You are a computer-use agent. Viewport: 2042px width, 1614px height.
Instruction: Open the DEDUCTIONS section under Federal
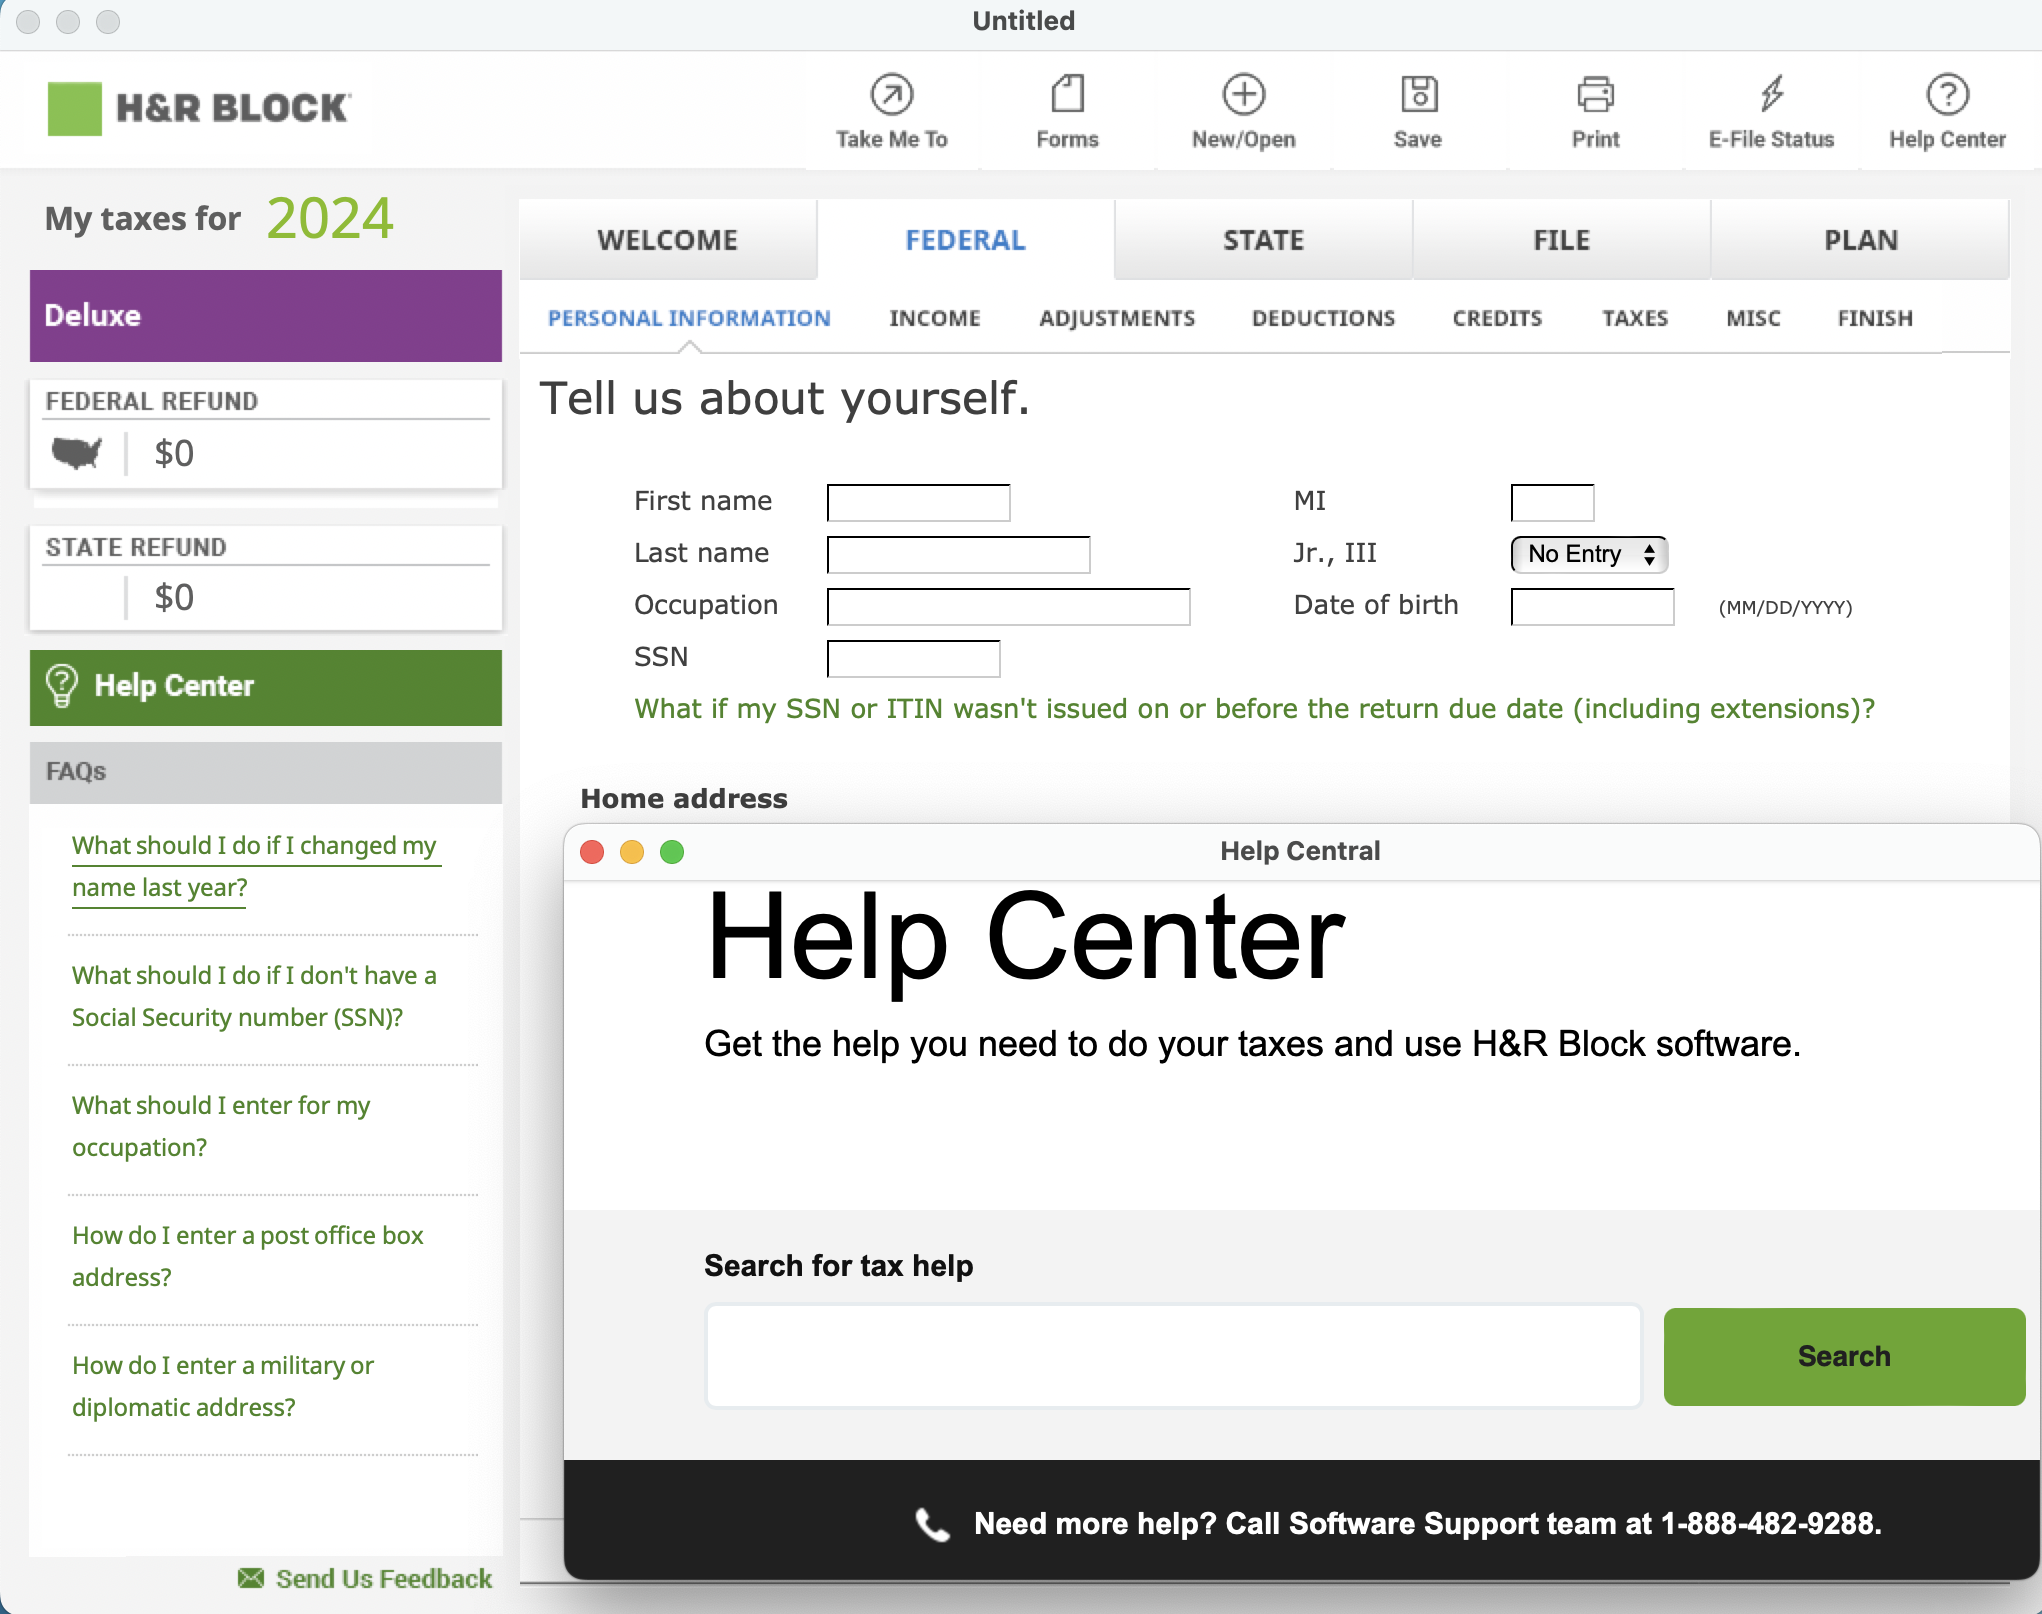pyautogui.click(x=1323, y=318)
